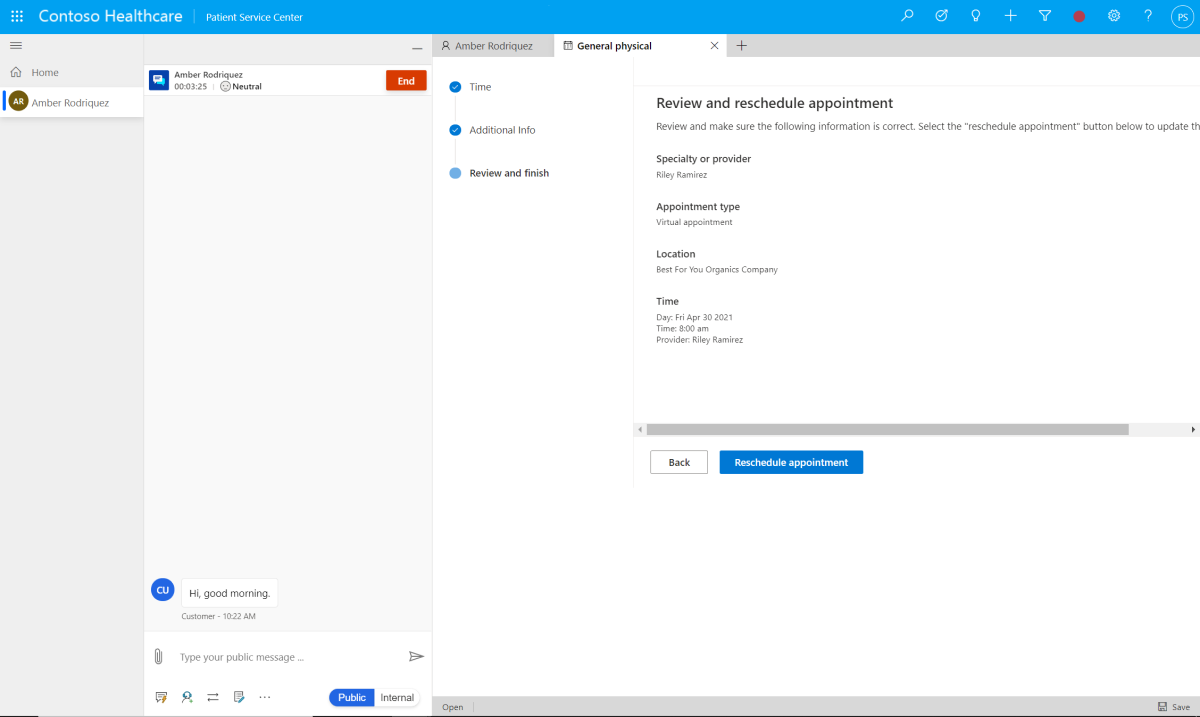The height and width of the screenshot is (717, 1200).
Task: Open quick replies icon
Action: 161,697
